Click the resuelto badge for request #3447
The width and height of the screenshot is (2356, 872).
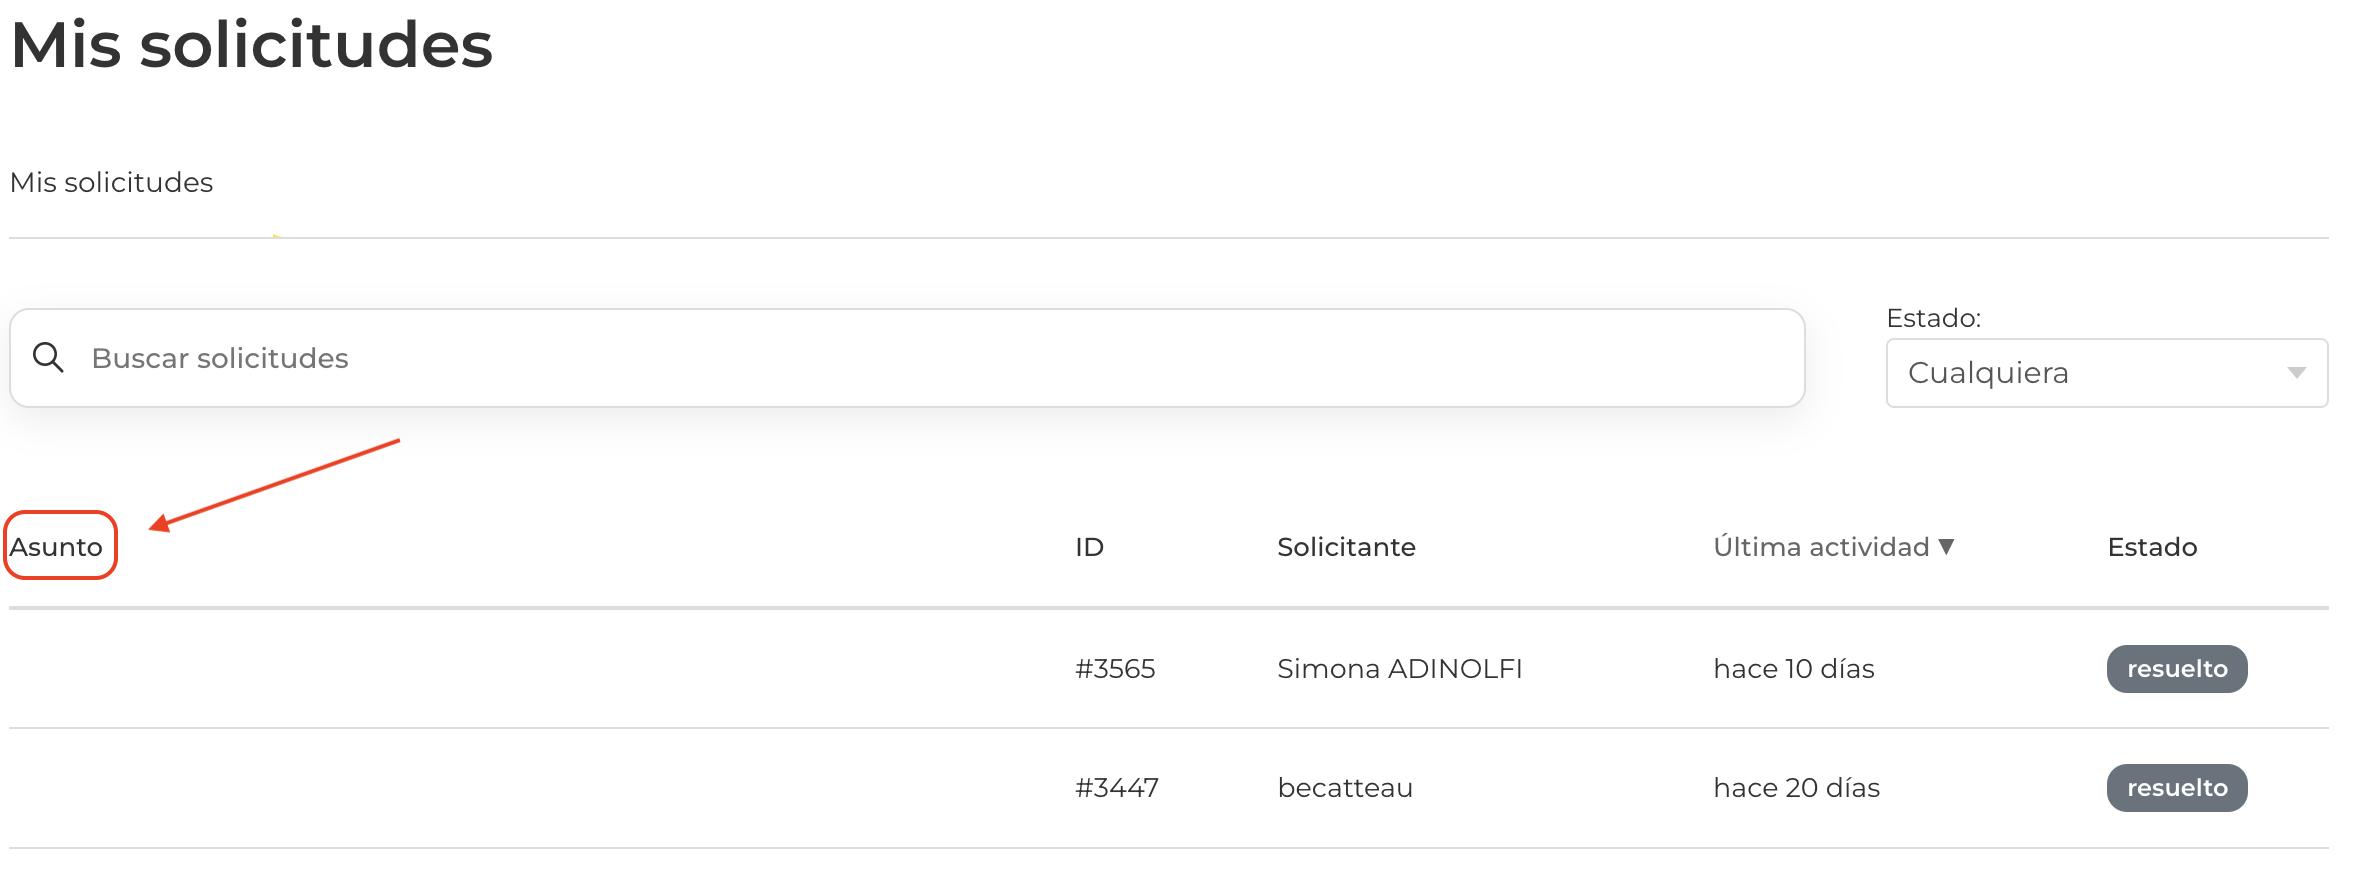(2177, 788)
